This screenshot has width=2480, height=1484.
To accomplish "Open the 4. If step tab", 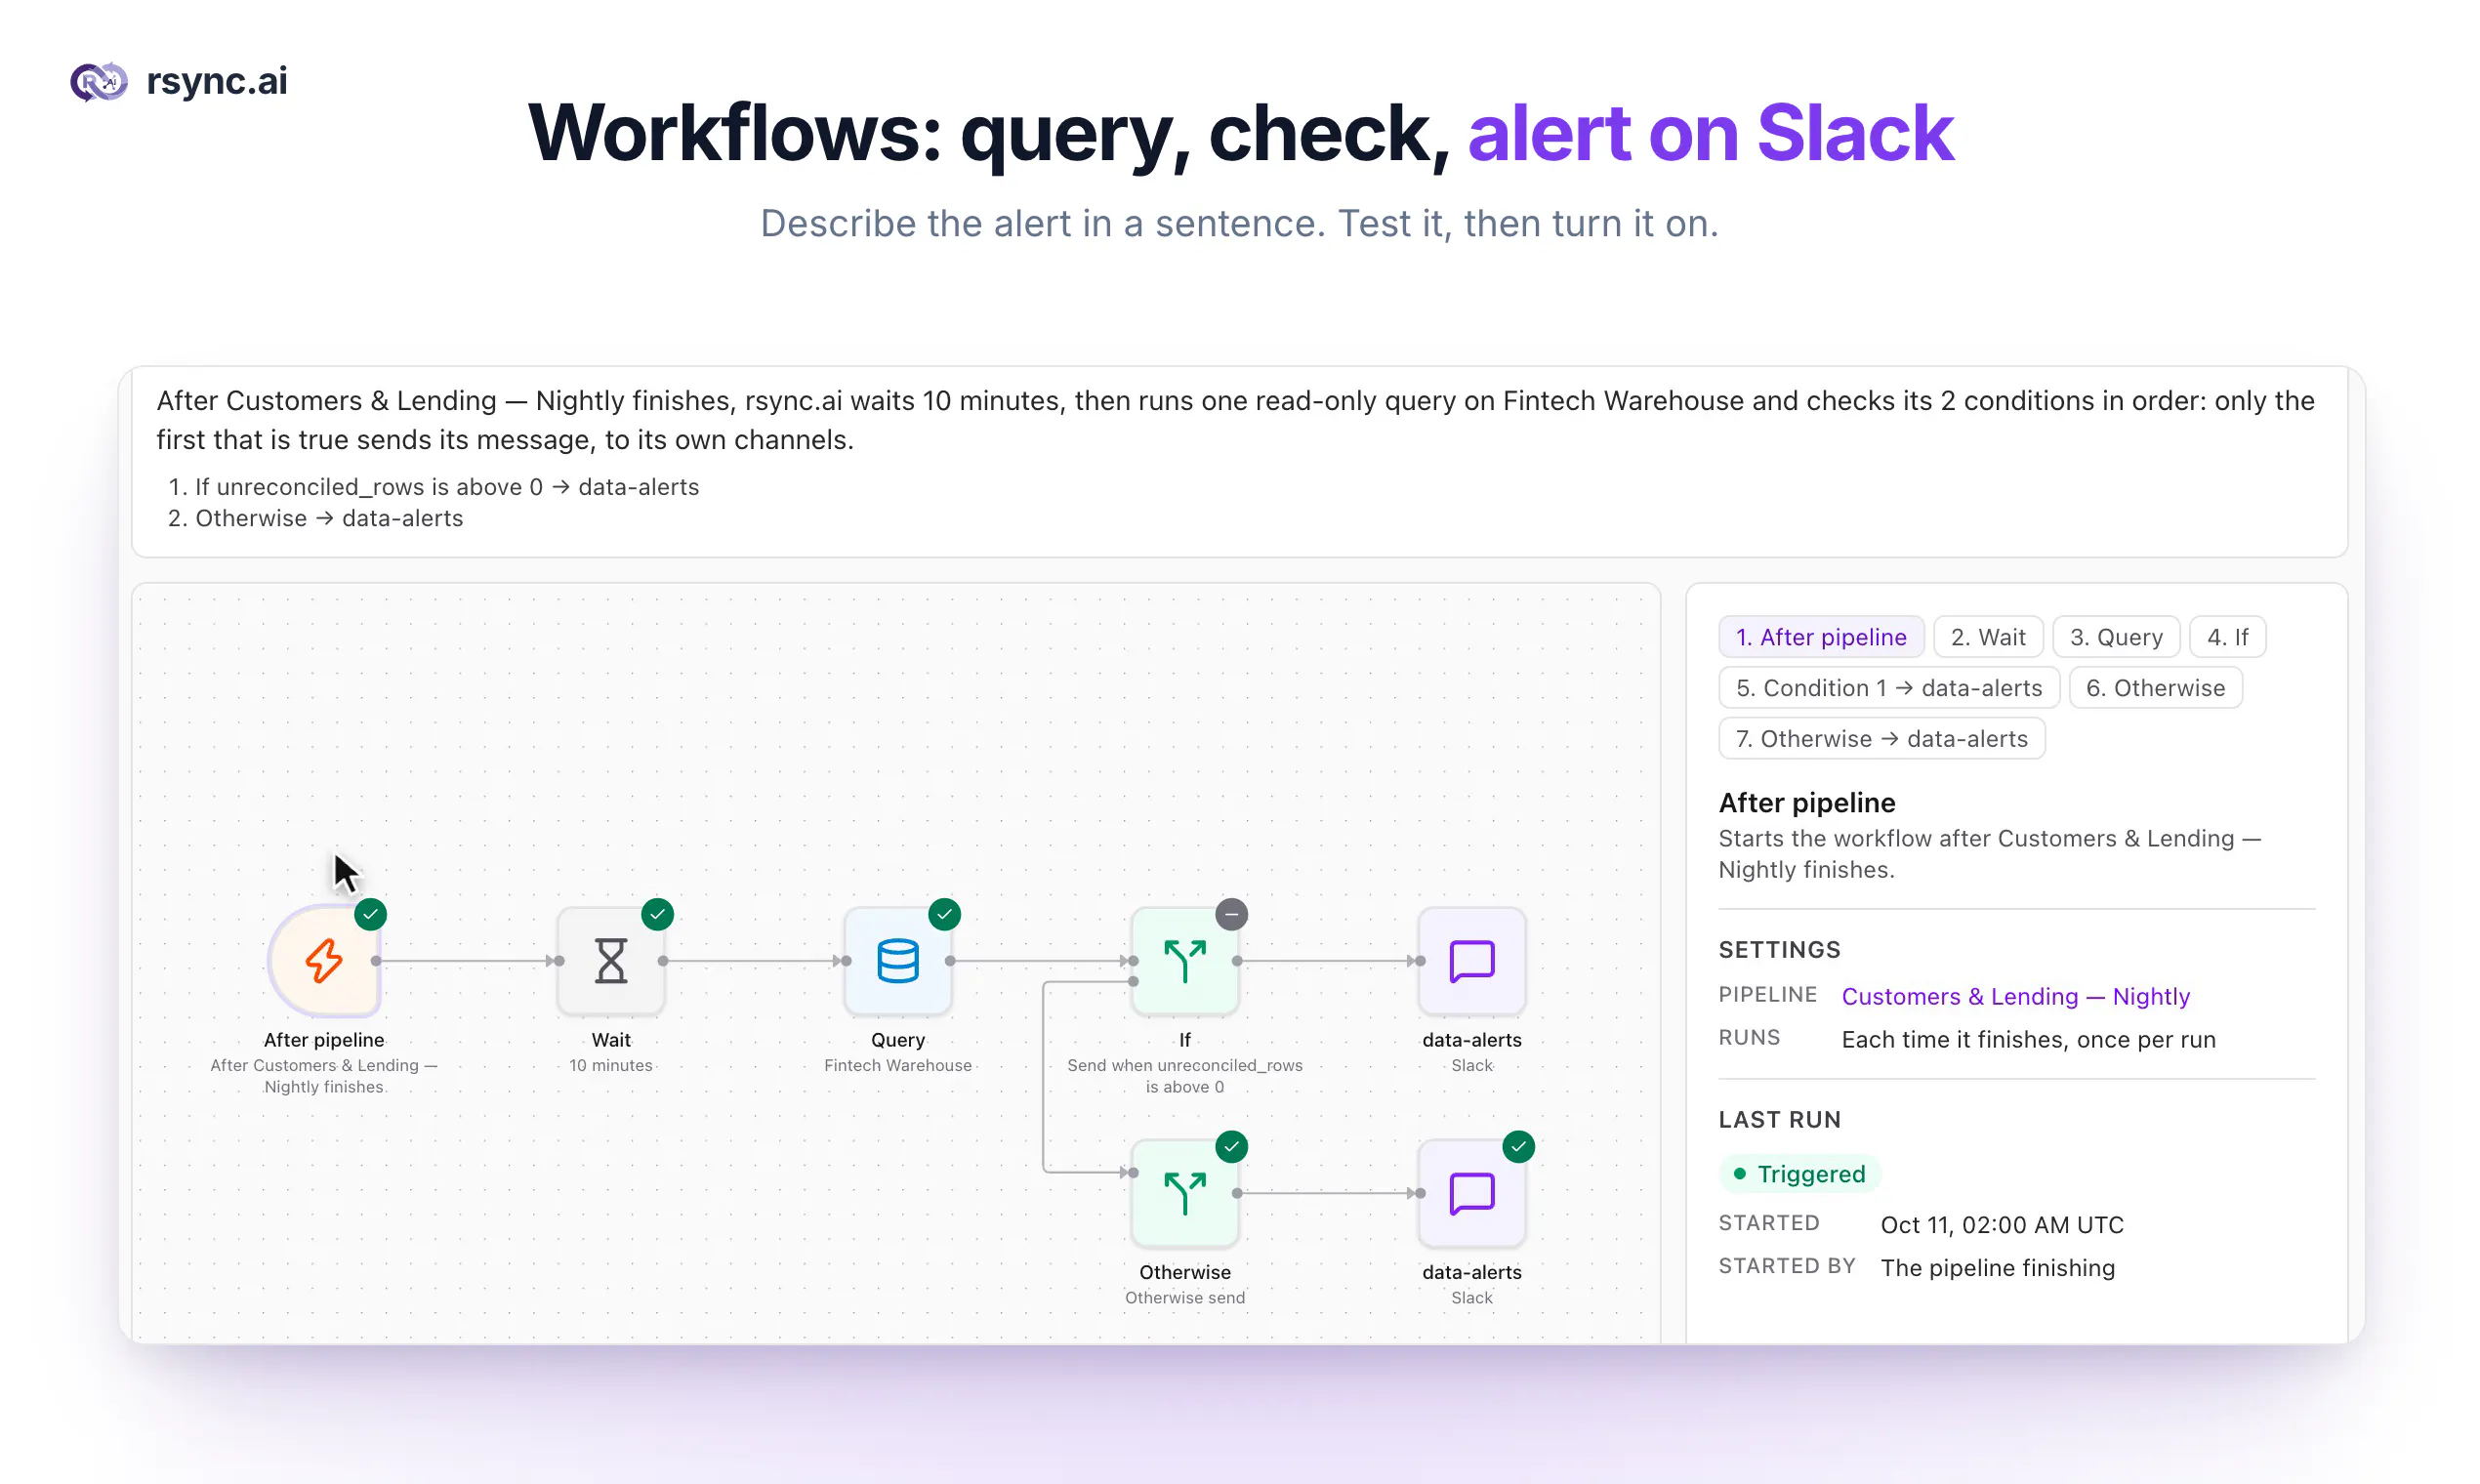I will click(2227, 637).
